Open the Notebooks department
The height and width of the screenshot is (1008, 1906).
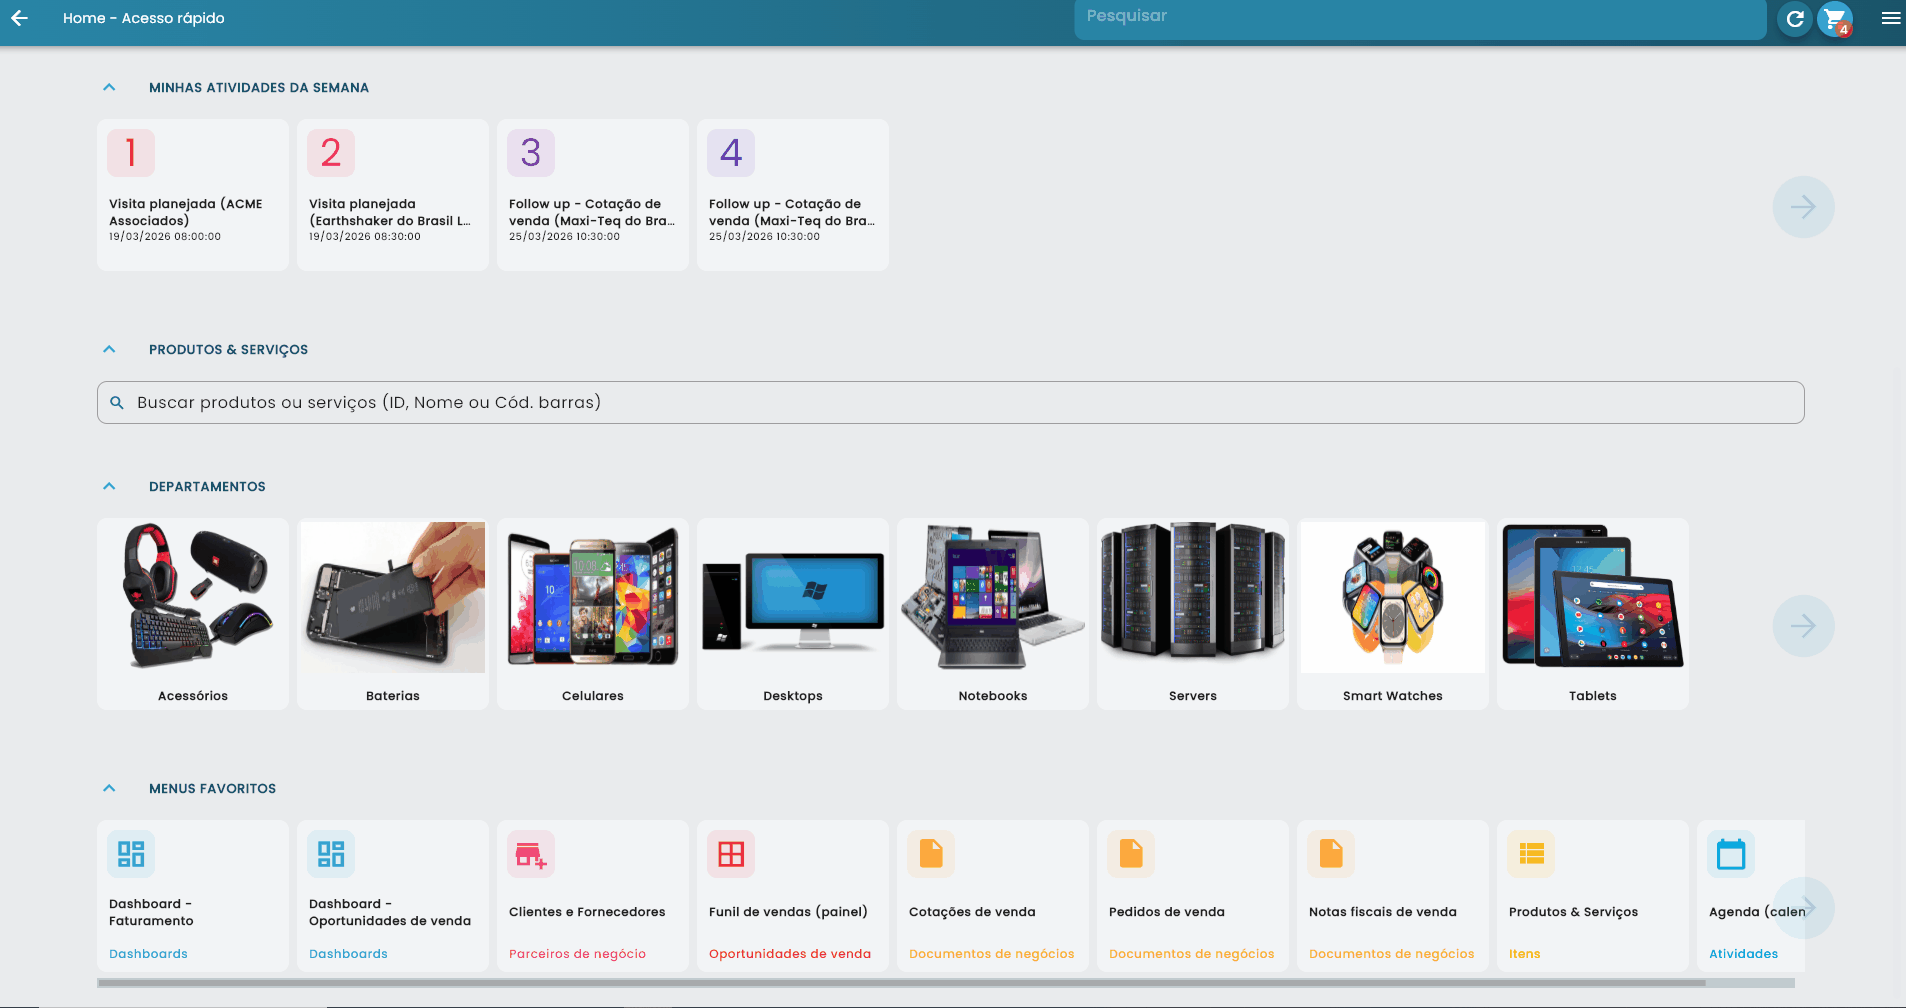coord(993,614)
